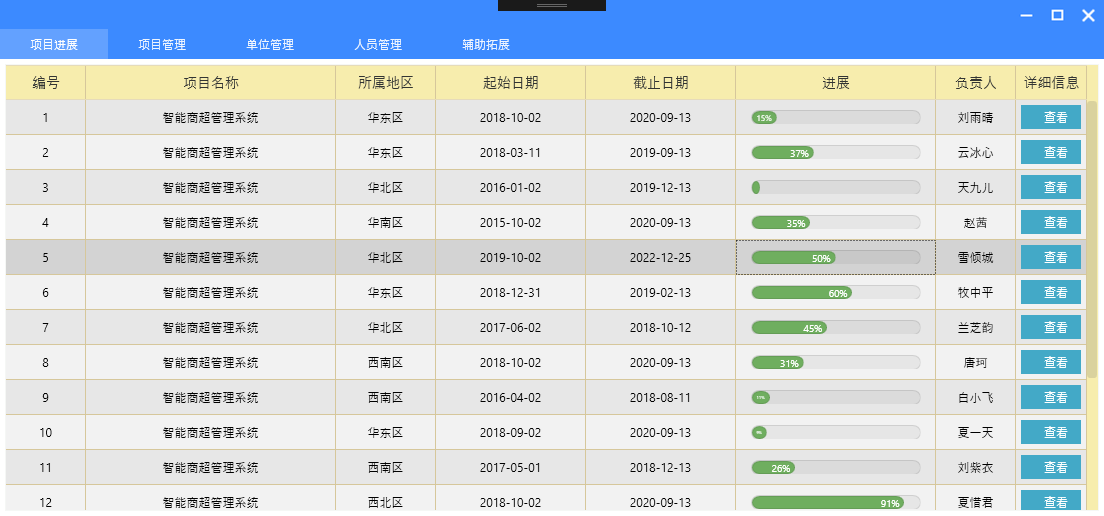Click the 项目进展 tab
The height and width of the screenshot is (516, 1104).
coord(54,45)
